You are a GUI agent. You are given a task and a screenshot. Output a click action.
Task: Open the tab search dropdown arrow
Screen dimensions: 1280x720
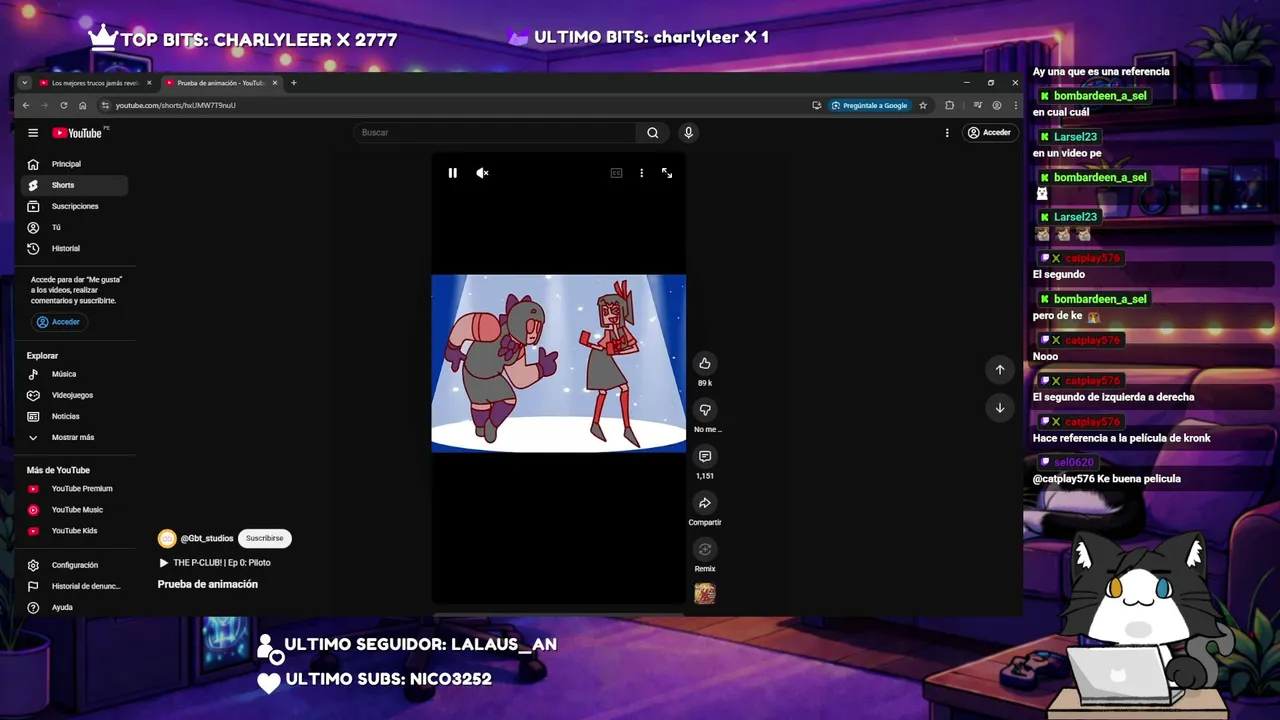tap(24, 83)
